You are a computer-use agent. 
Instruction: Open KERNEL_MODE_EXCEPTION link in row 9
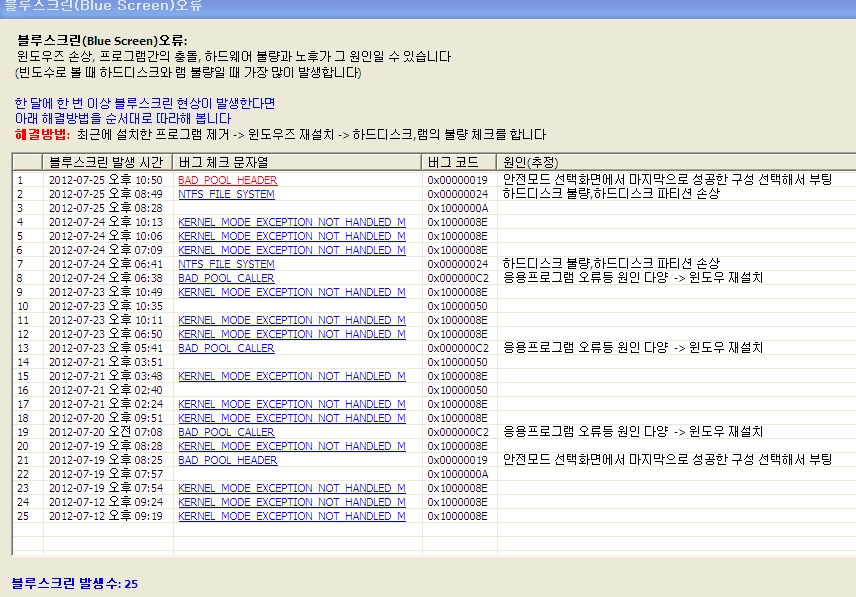(292, 292)
